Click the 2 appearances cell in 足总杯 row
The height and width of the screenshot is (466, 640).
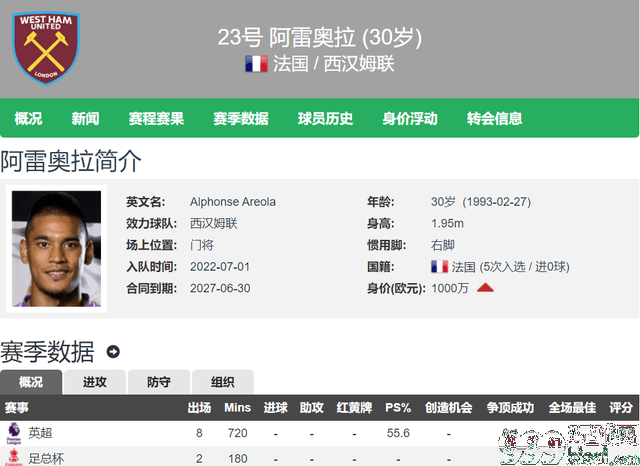point(199,459)
